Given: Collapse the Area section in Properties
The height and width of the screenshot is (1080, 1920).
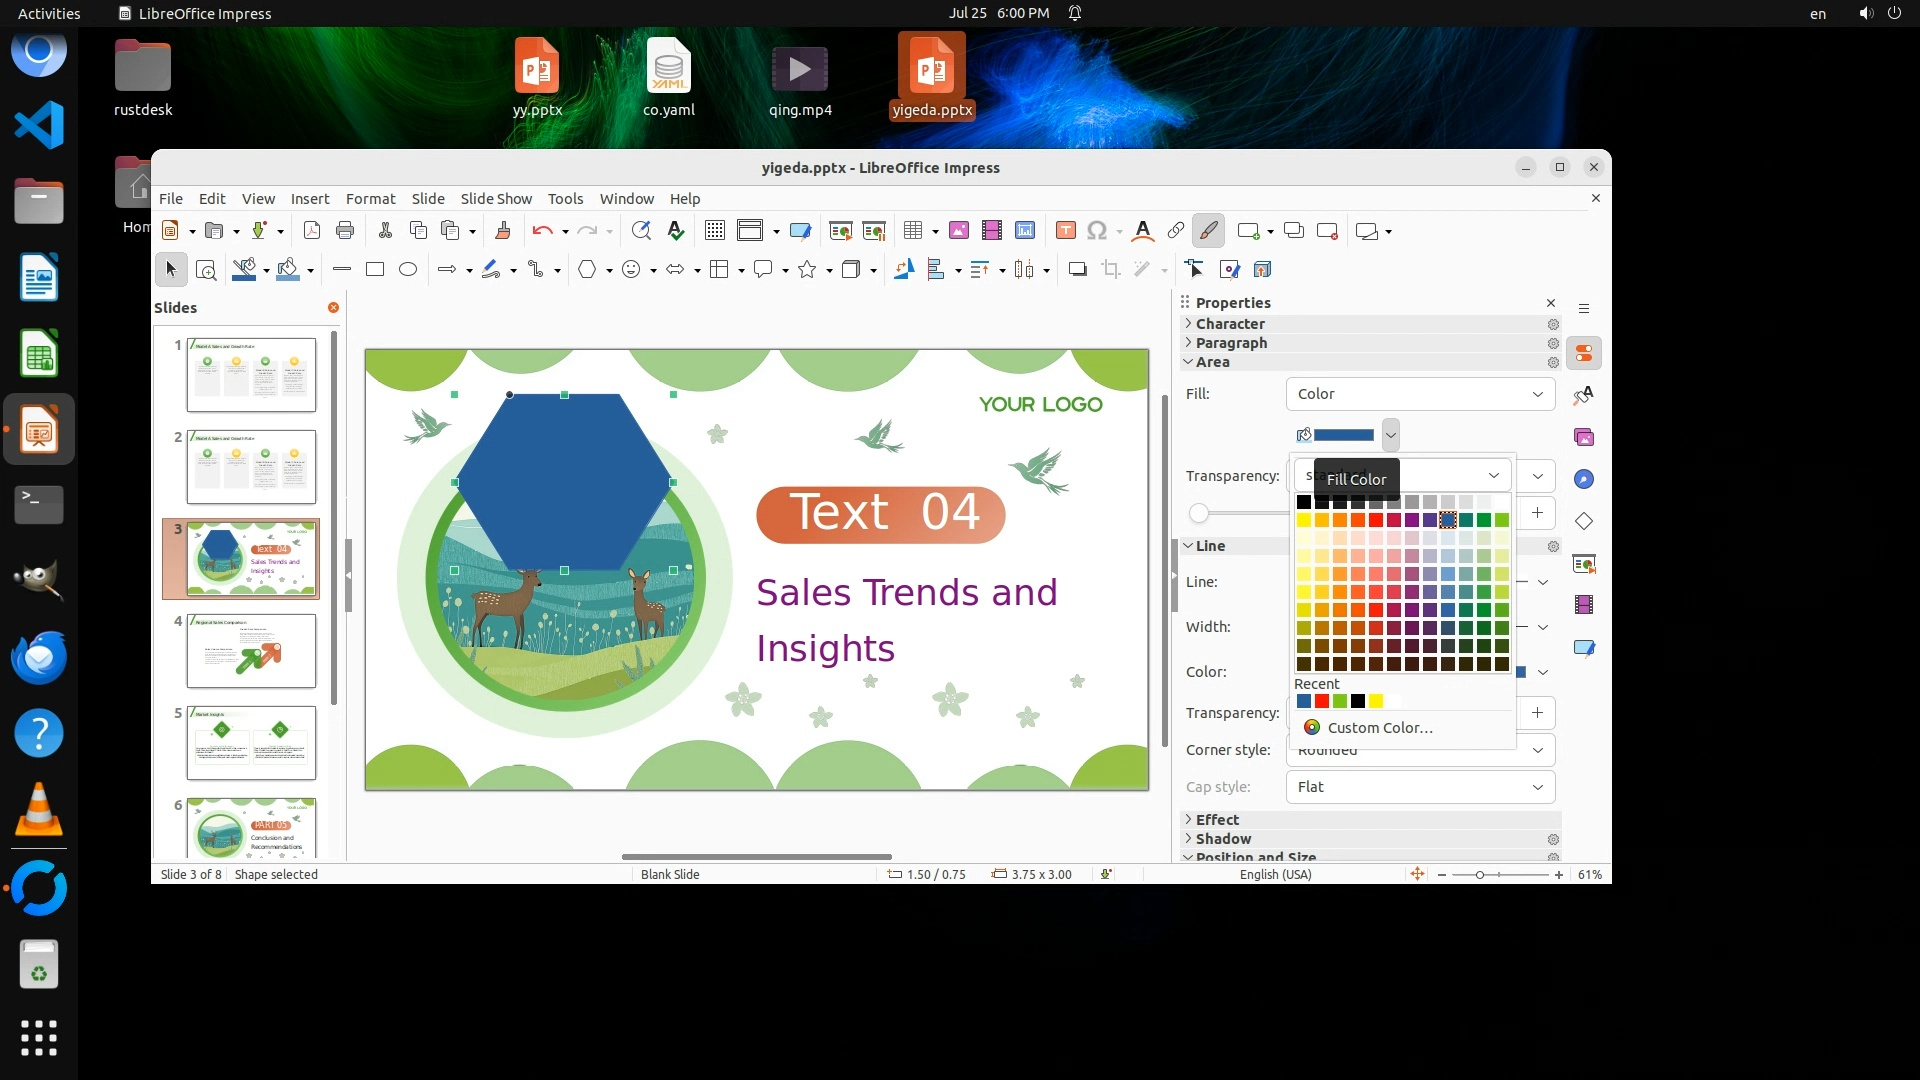Looking at the screenshot, I should [x=1212, y=362].
